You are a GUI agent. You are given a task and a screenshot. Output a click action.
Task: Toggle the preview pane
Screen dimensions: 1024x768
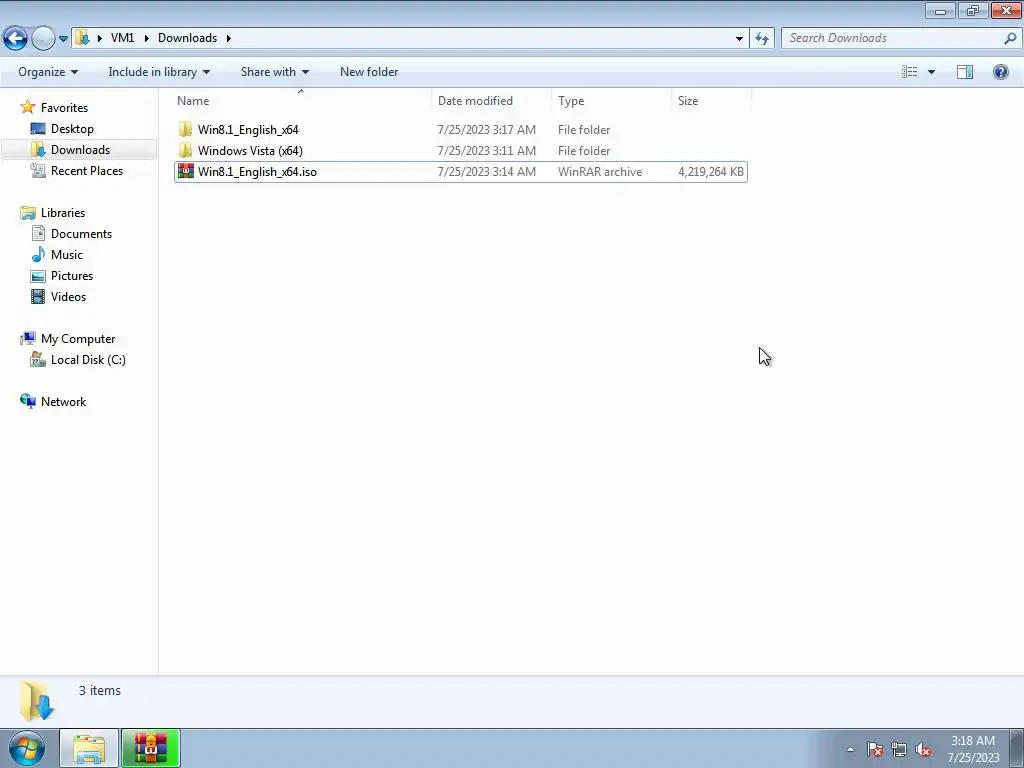click(965, 72)
